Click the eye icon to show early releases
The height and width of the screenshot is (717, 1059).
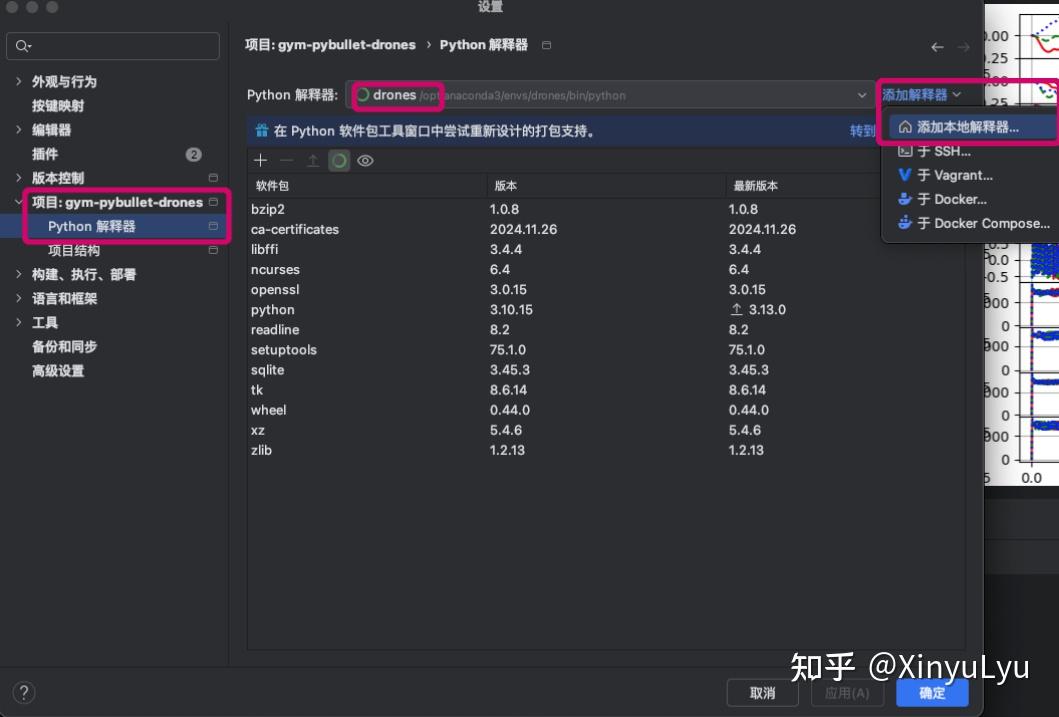[365, 160]
